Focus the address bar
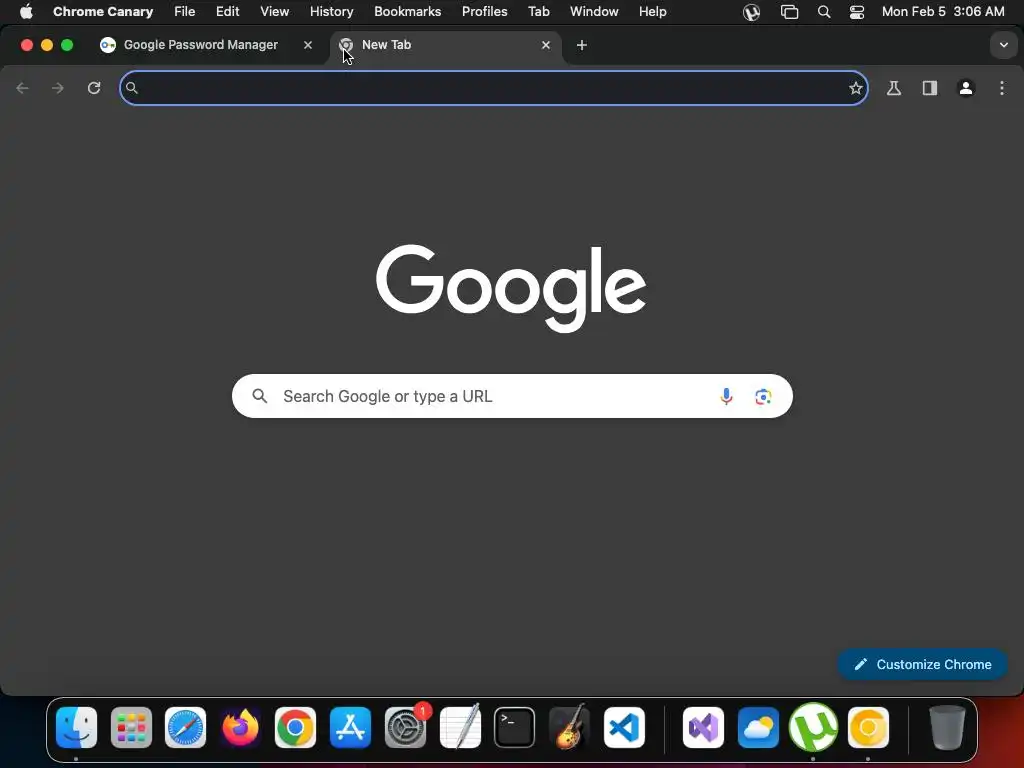Image resolution: width=1024 pixels, height=768 pixels. point(493,88)
